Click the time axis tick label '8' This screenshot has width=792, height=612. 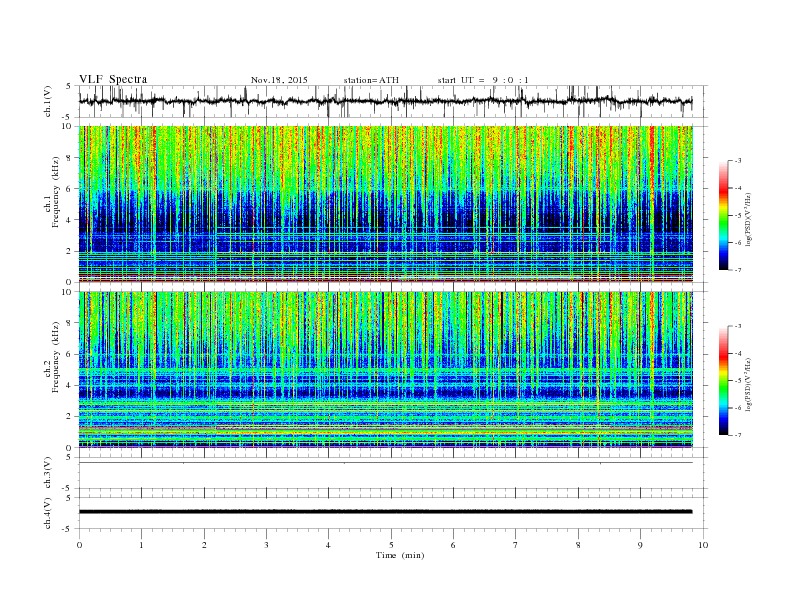pyautogui.click(x=578, y=545)
